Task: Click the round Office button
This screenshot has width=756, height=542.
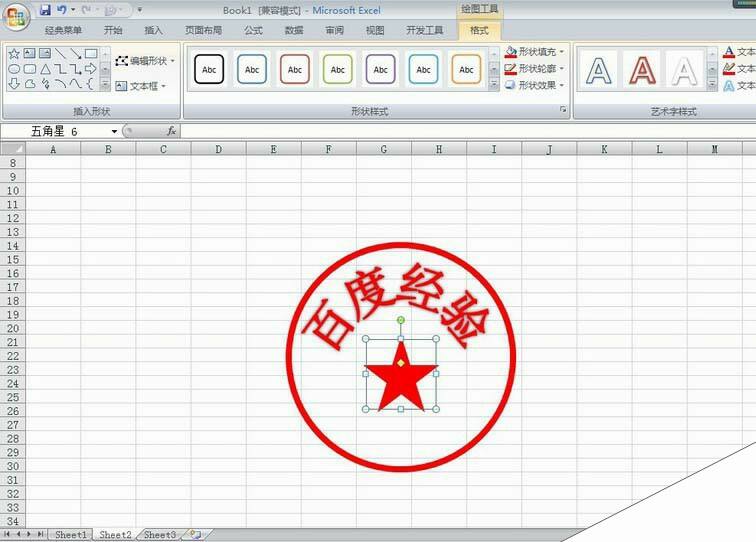Action: 16,17
